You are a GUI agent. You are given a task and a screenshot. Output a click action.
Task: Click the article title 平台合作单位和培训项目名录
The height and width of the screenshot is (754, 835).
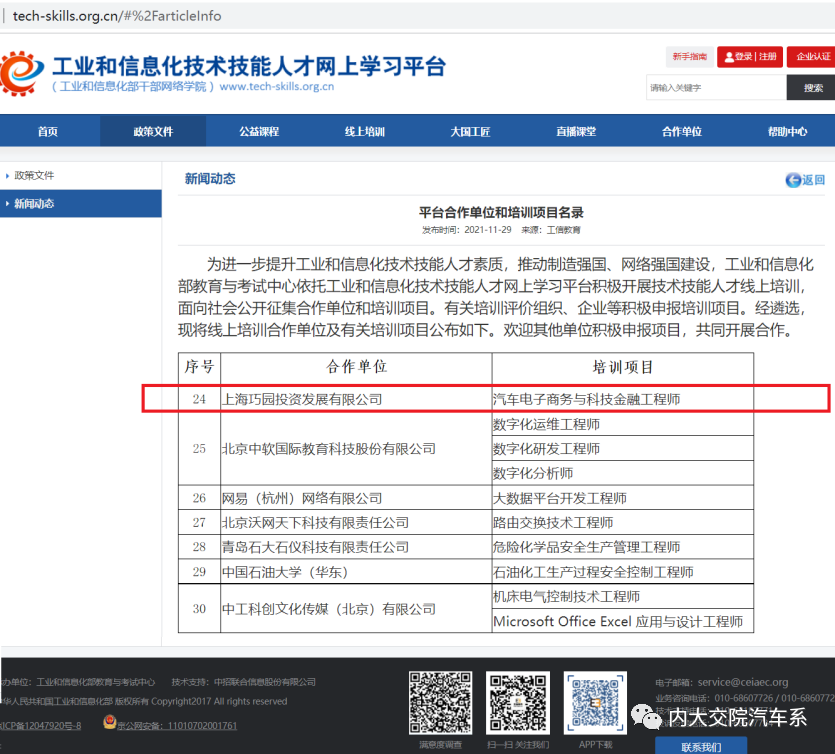tap(501, 212)
